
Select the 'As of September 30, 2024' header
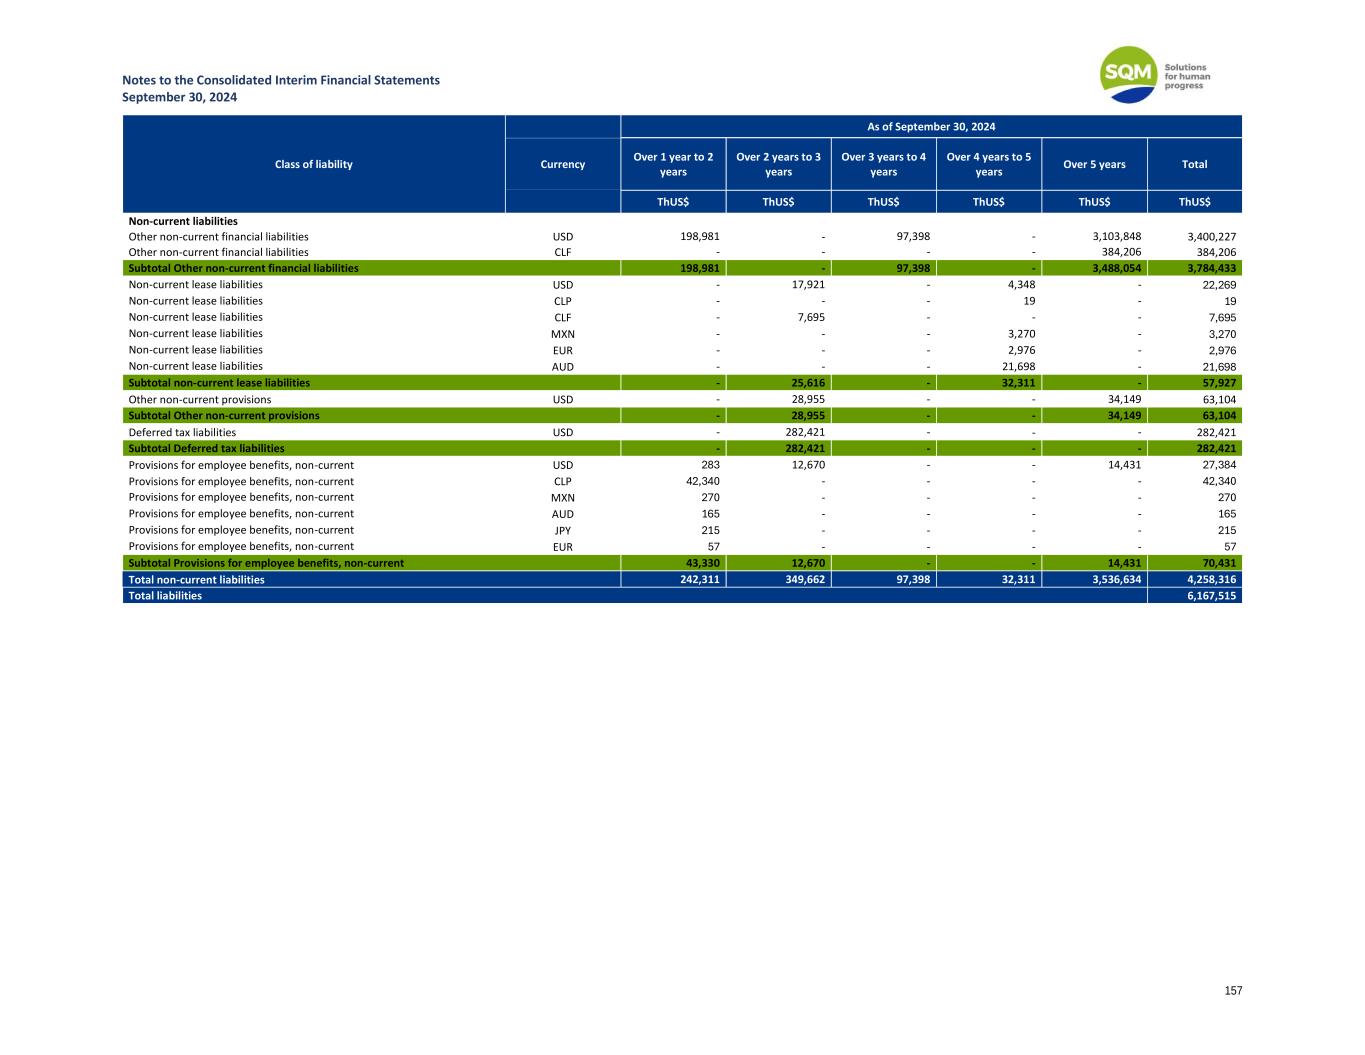[930, 127]
